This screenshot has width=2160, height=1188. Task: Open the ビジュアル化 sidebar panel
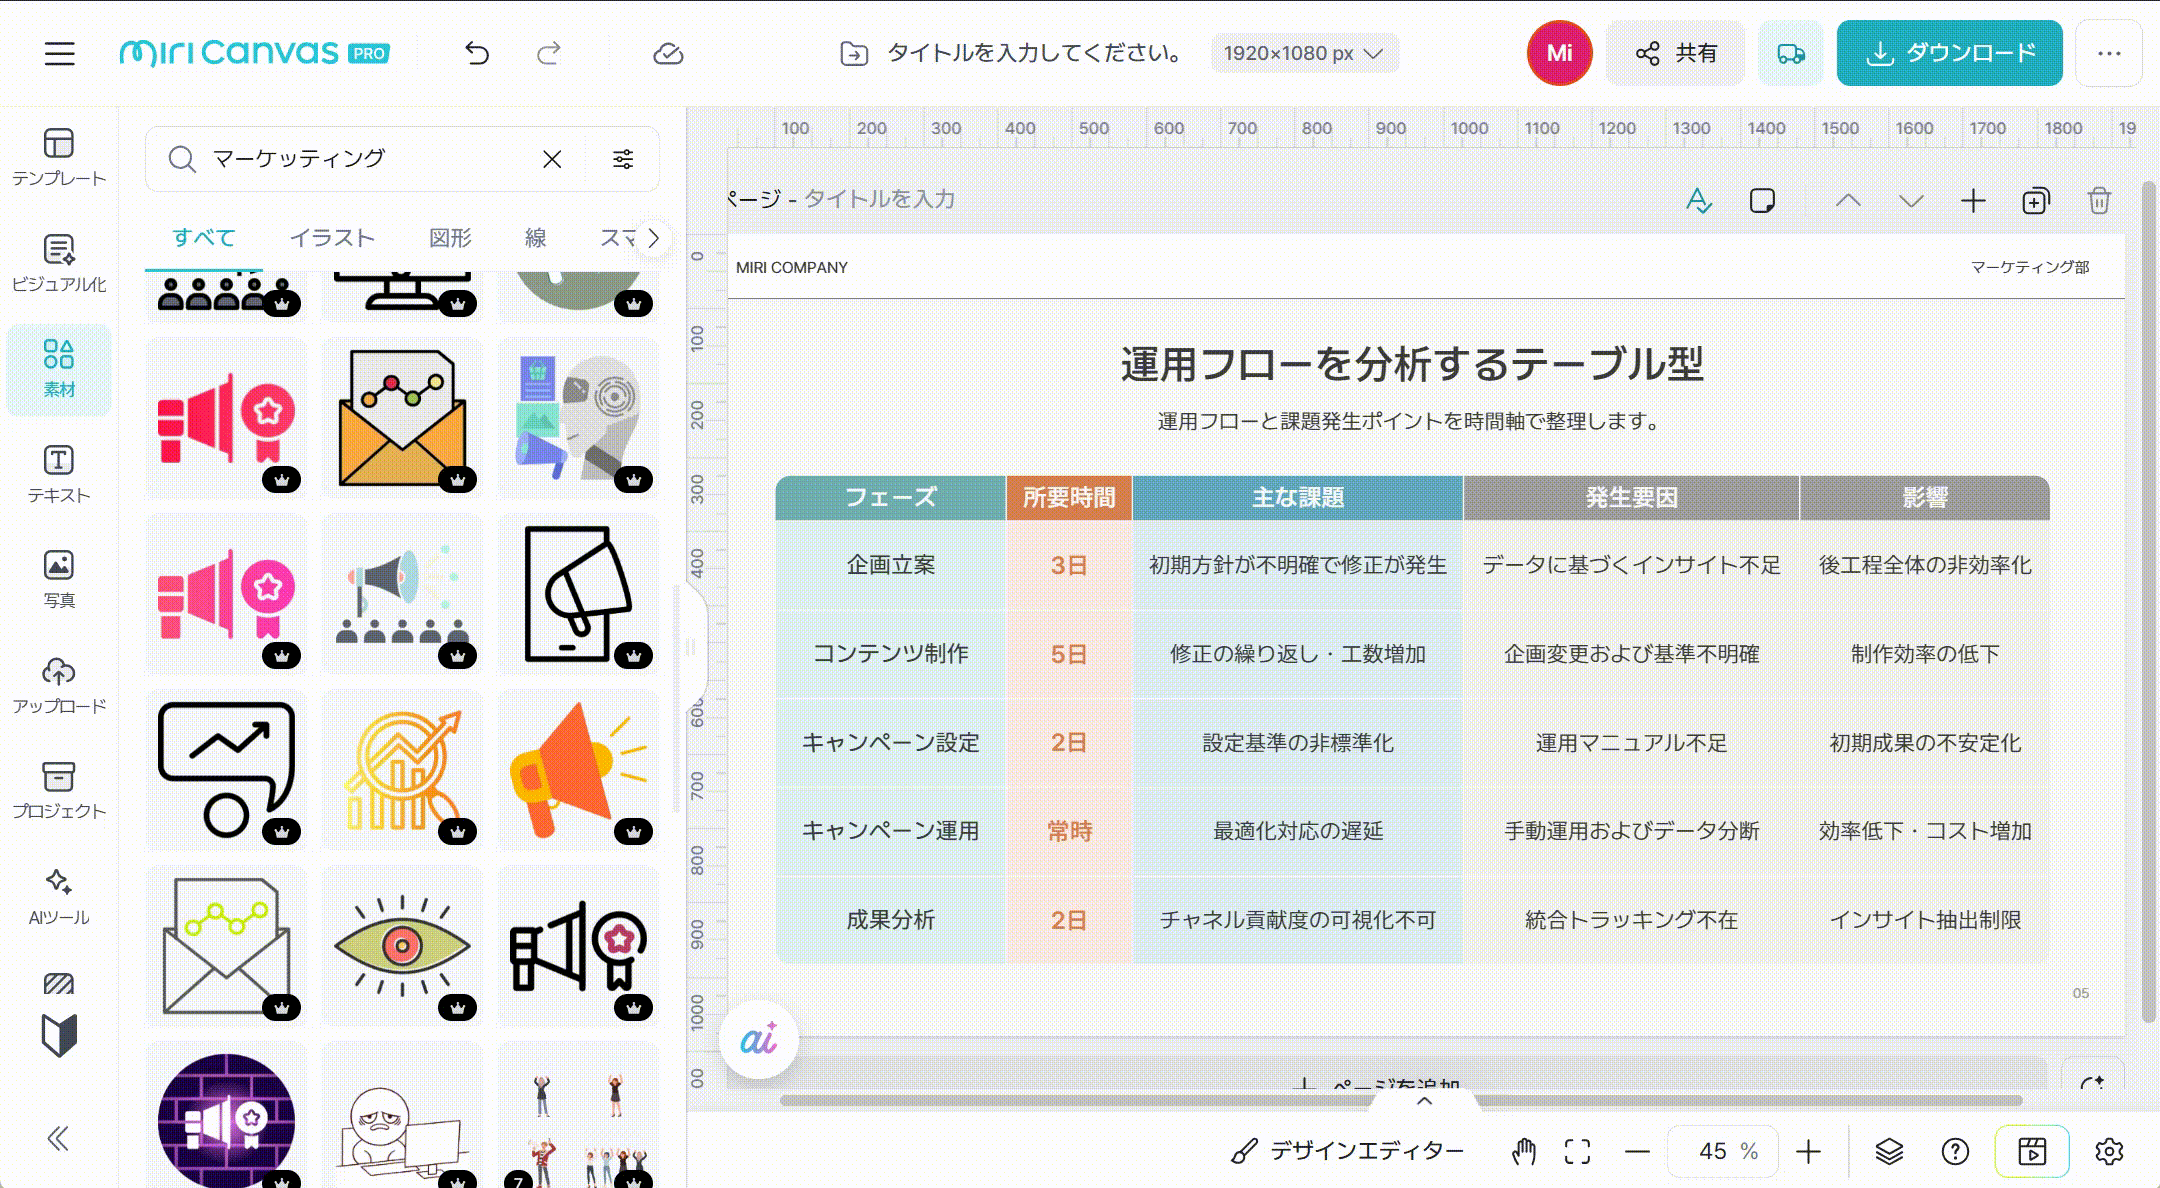(x=59, y=264)
